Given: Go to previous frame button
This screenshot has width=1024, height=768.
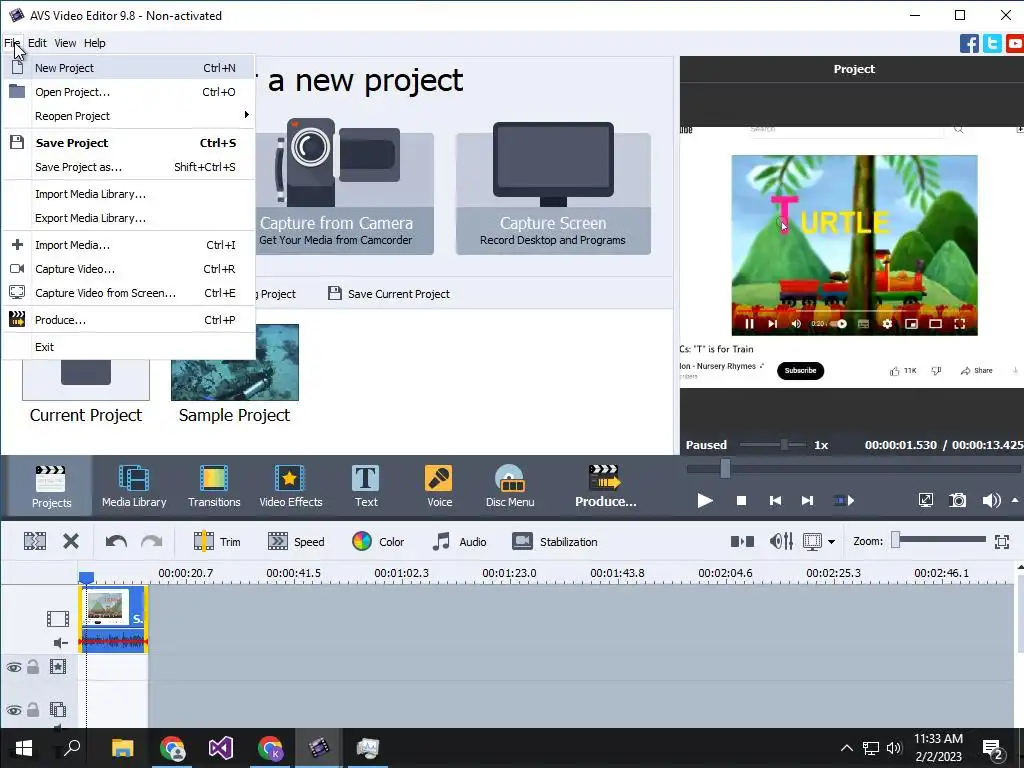Looking at the screenshot, I should tap(775, 500).
